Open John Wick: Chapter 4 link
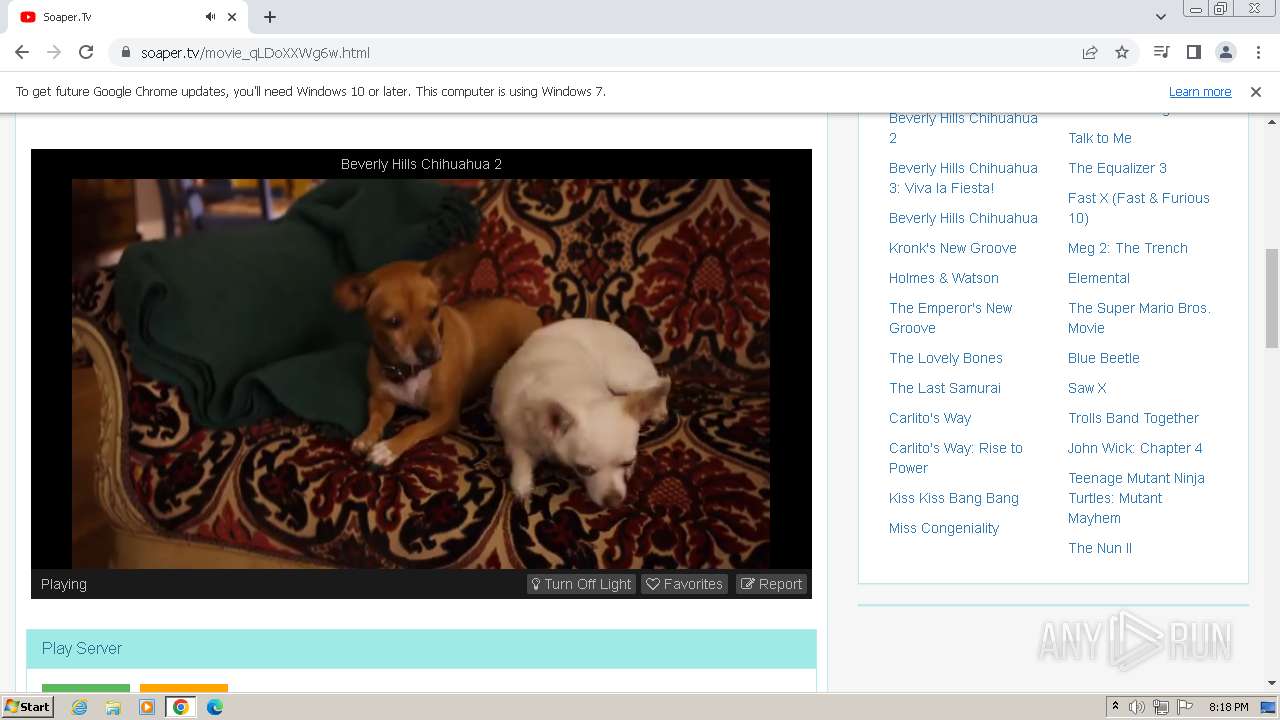1280x720 pixels. point(1135,448)
